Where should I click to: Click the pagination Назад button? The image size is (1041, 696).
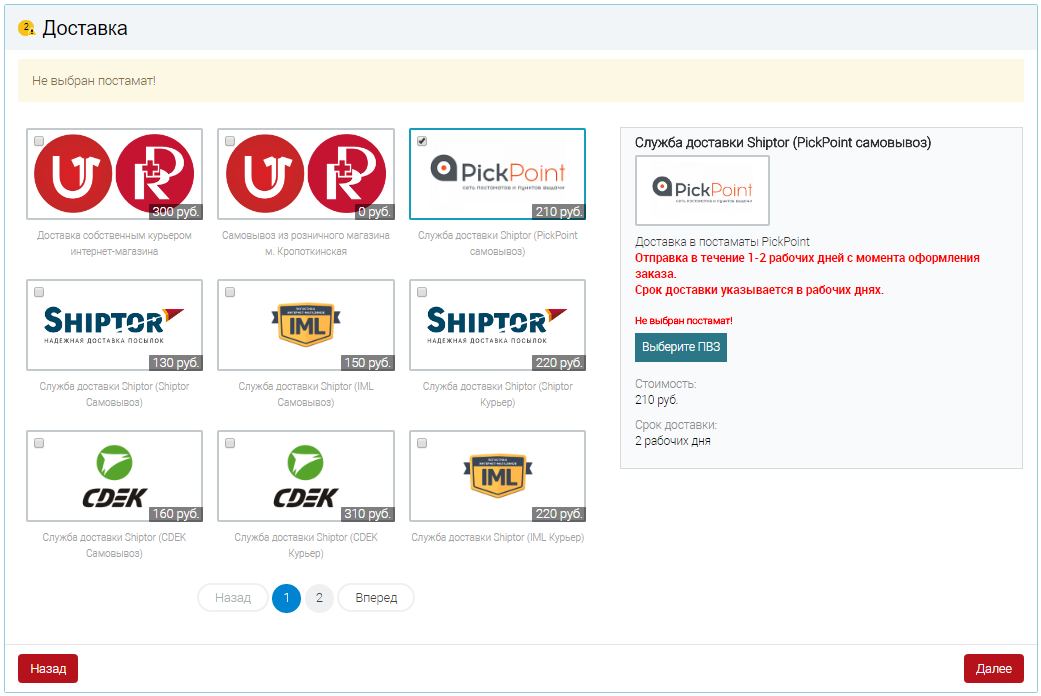pyautogui.click(x=233, y=598)
